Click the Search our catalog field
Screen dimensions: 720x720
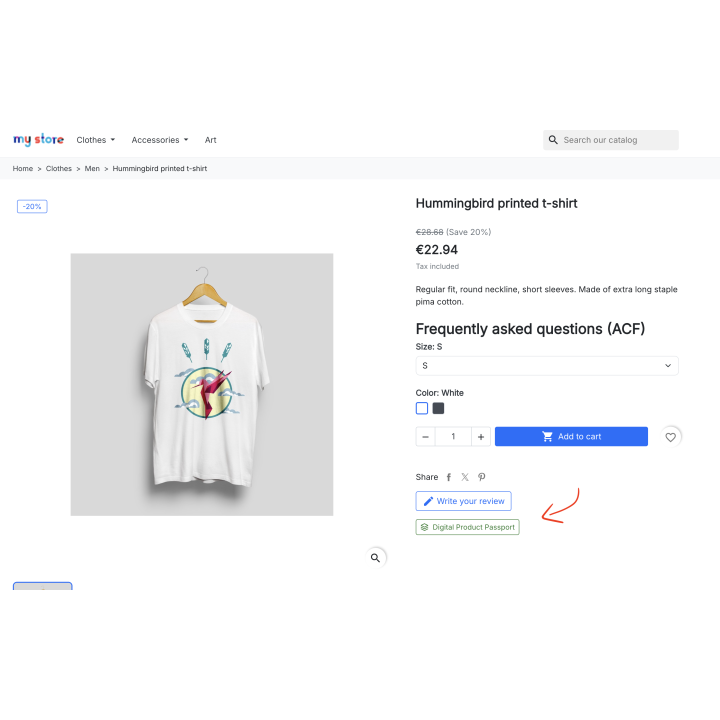(617, 140)
